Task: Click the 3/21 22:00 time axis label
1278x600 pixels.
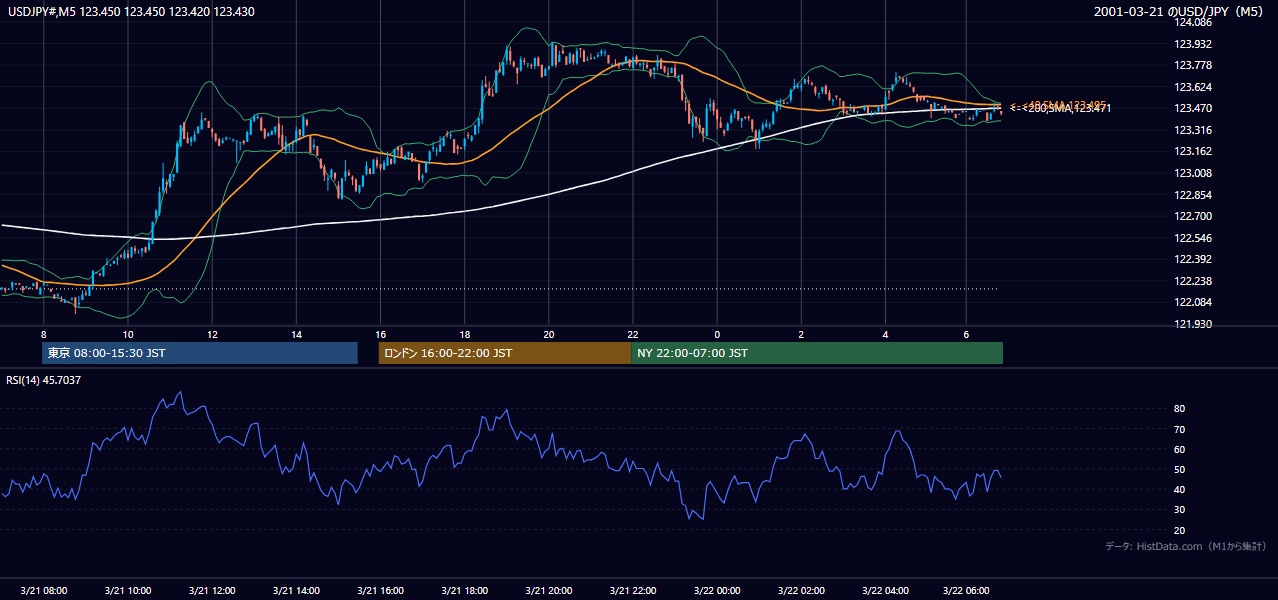Action: pos(633,591)
